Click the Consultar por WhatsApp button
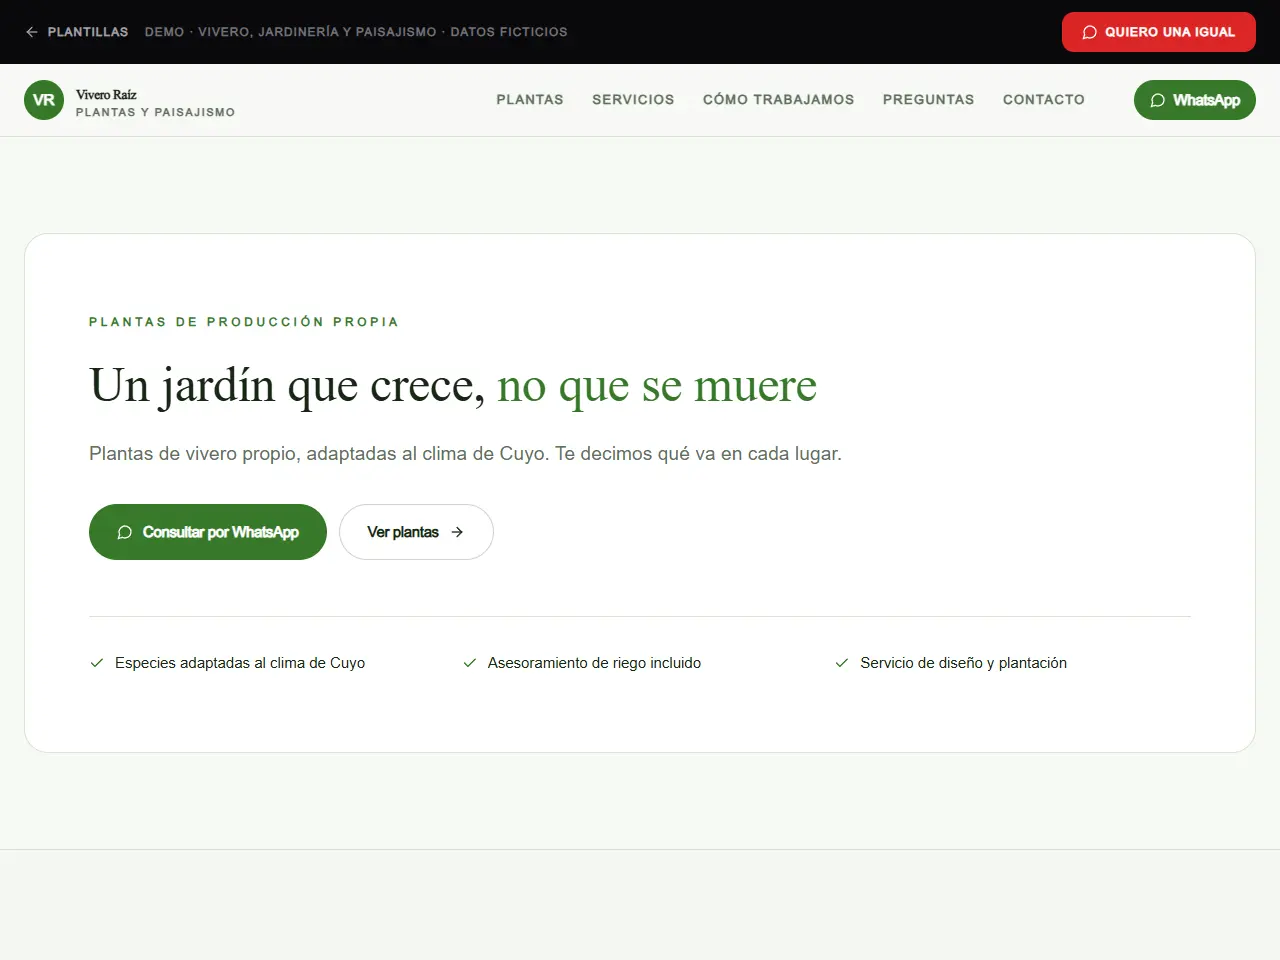The width and height of the screenshot is (1280, 960). click(x=208, y=532)
